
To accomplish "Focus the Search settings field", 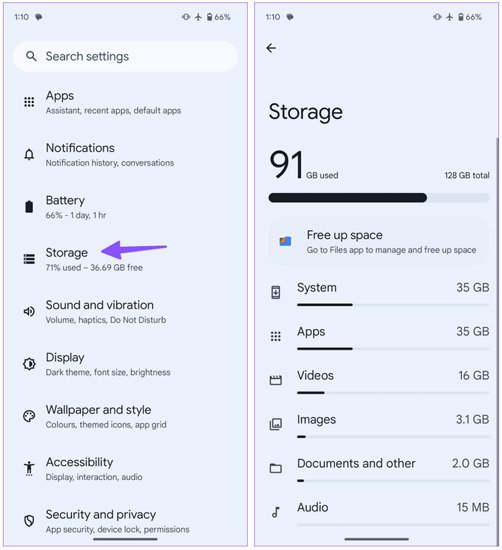I will pos(126,56).
